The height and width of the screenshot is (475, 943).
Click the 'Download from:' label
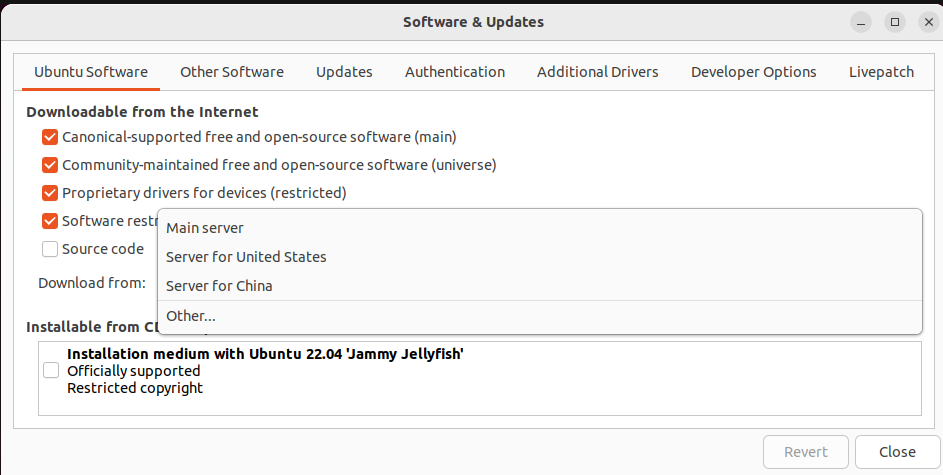tap(92, 283)
